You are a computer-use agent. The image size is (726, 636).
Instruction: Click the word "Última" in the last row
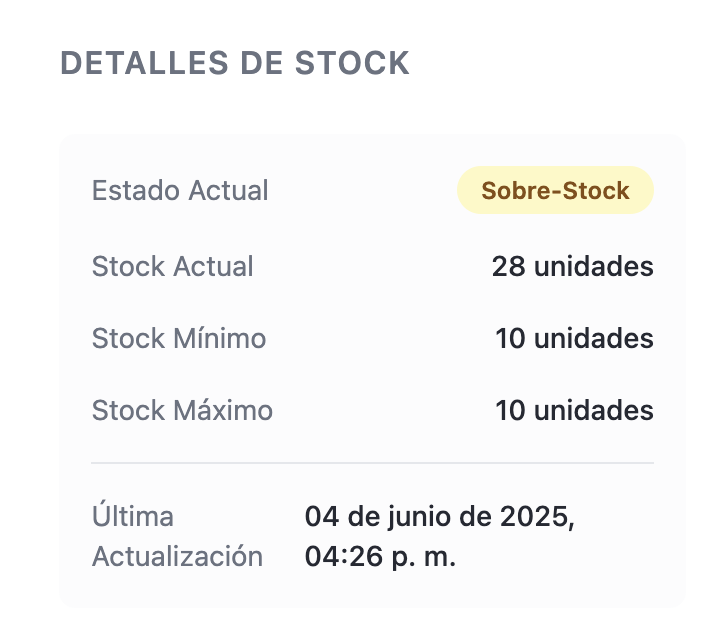click(133, 518)
